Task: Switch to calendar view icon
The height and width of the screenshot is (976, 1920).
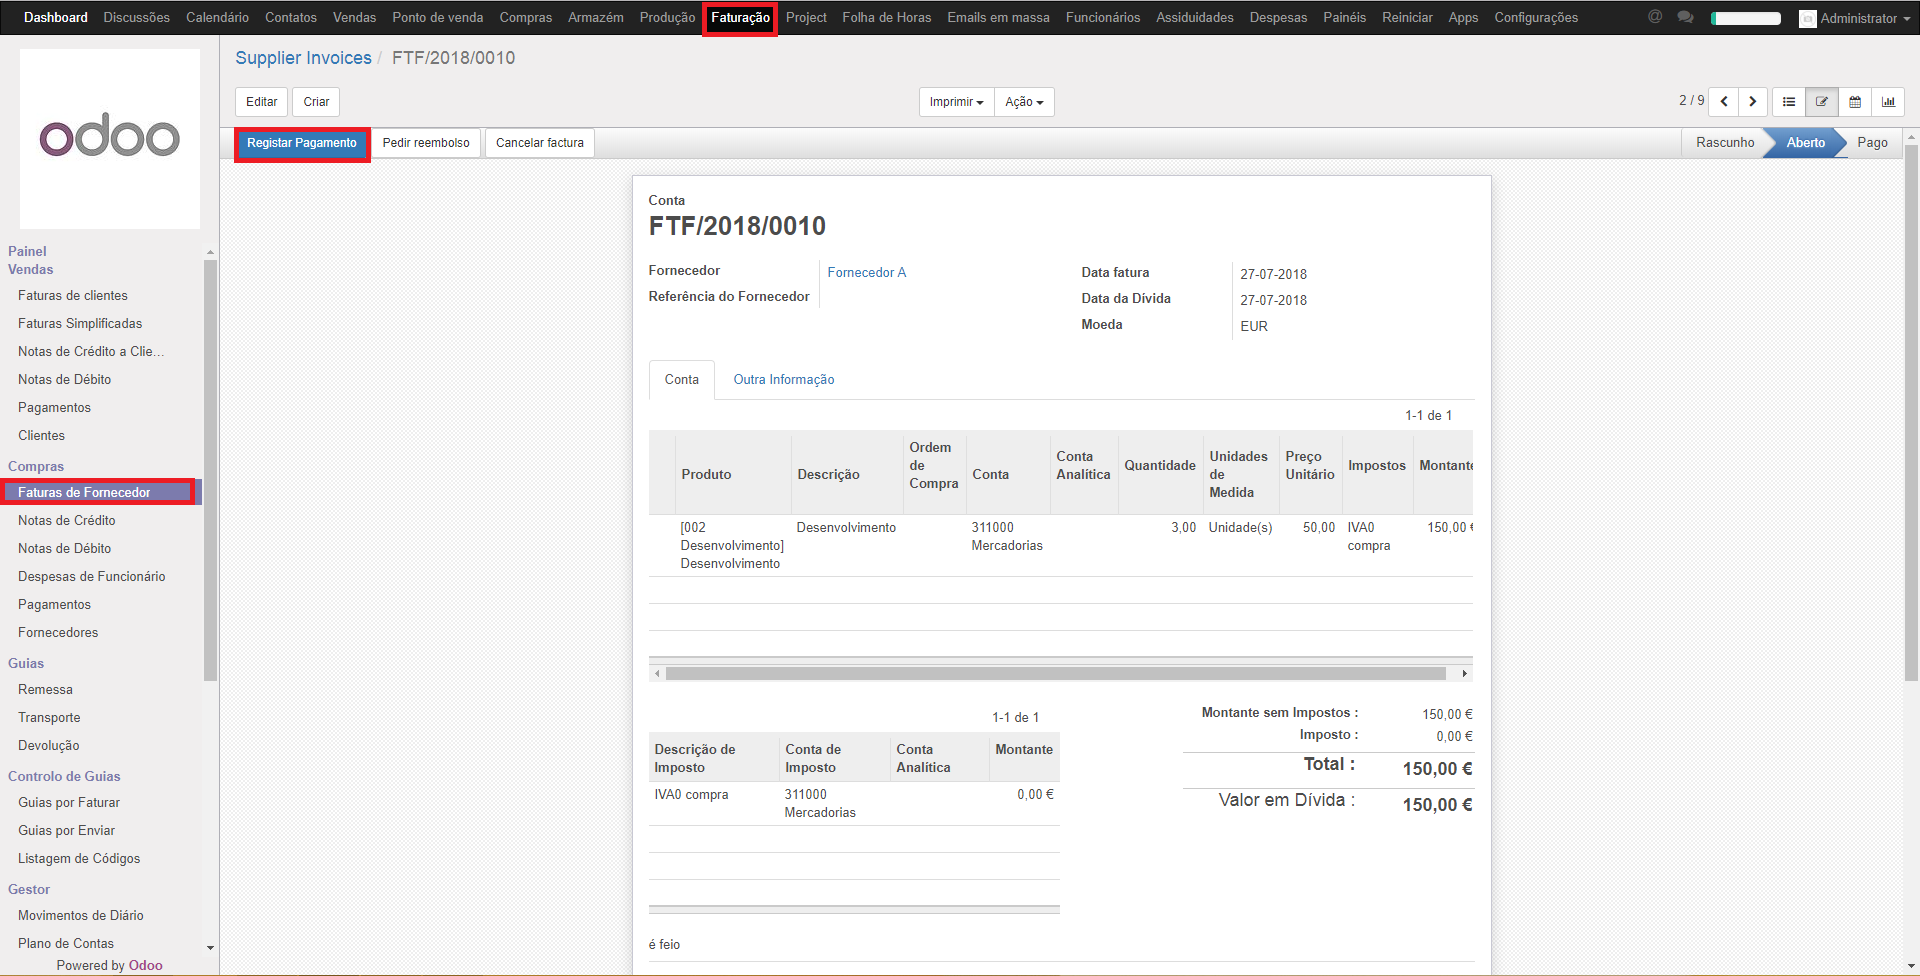Action: (x=1855, y=102)
